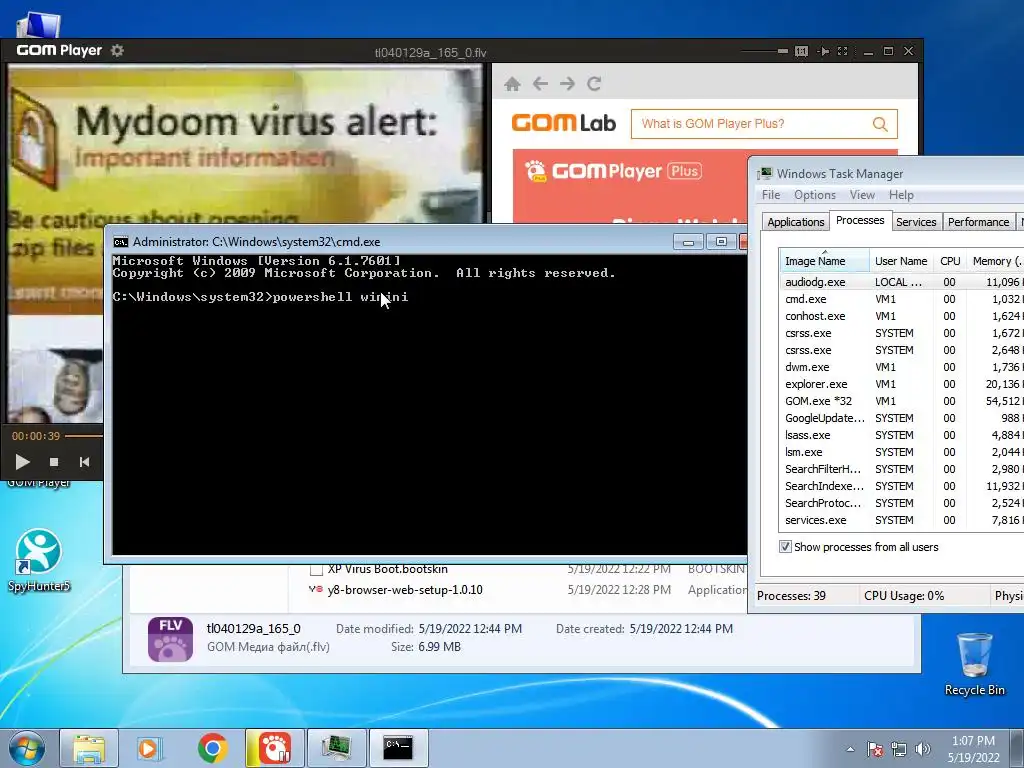This screenshot has height=768, width=1024.
Task: Switch to the cmd window from the taskbar
Action: (398, 748)
